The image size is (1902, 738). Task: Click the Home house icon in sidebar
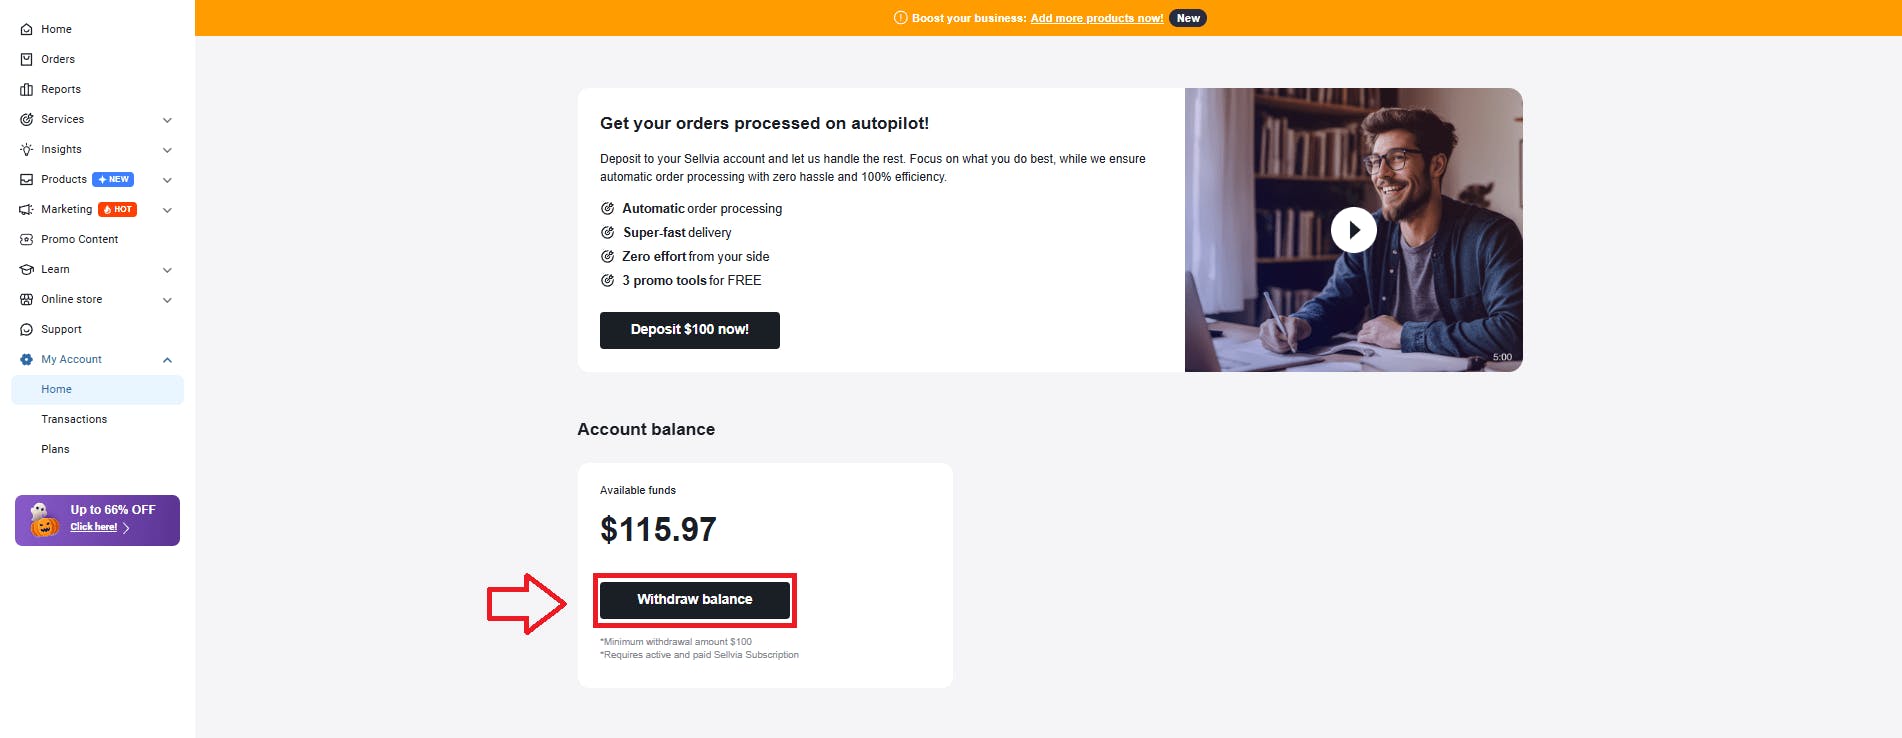[x=27, y=30]
